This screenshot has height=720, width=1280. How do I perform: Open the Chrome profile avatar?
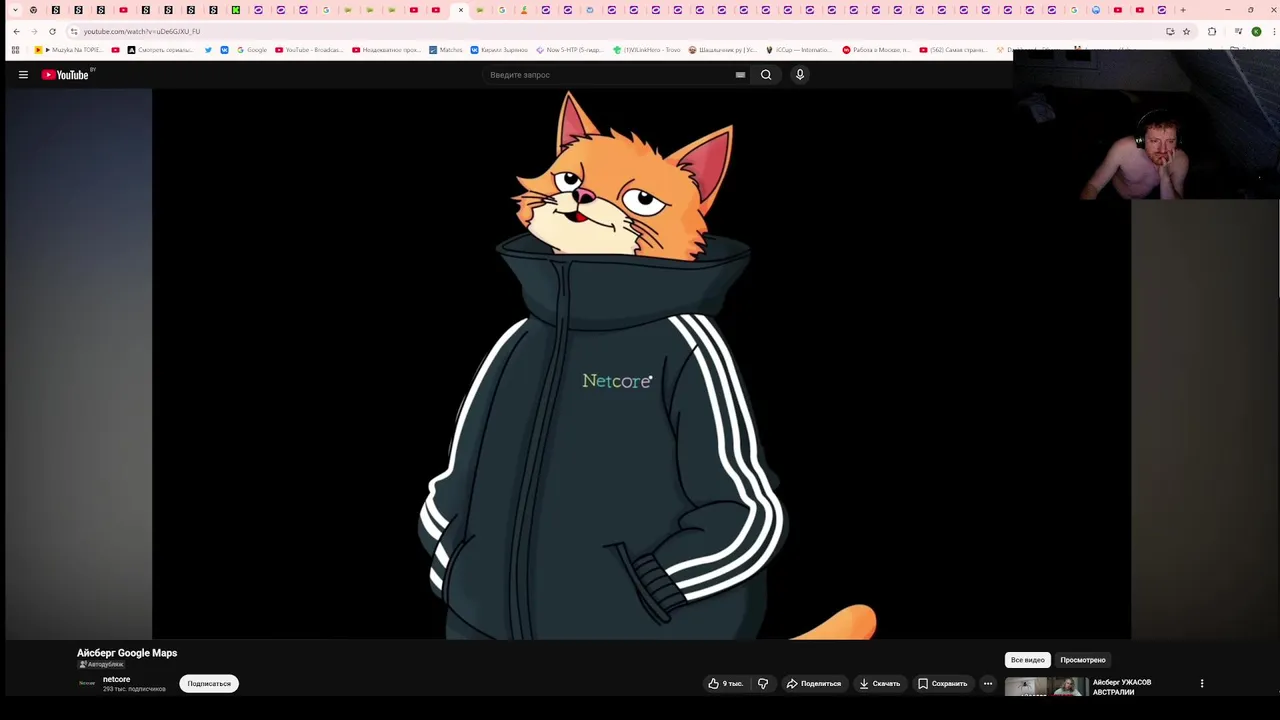pos(1256,31)
